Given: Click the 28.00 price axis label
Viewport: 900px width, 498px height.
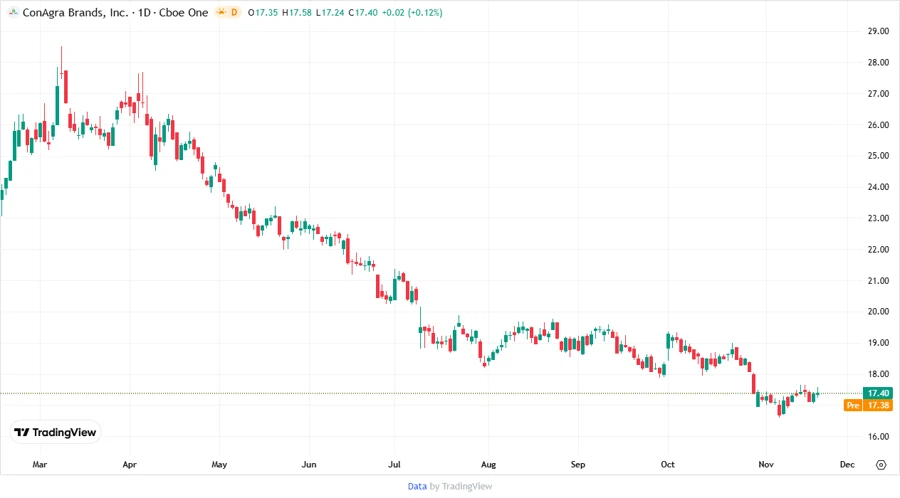Looking at the screenshot, I should click(878, 63).
